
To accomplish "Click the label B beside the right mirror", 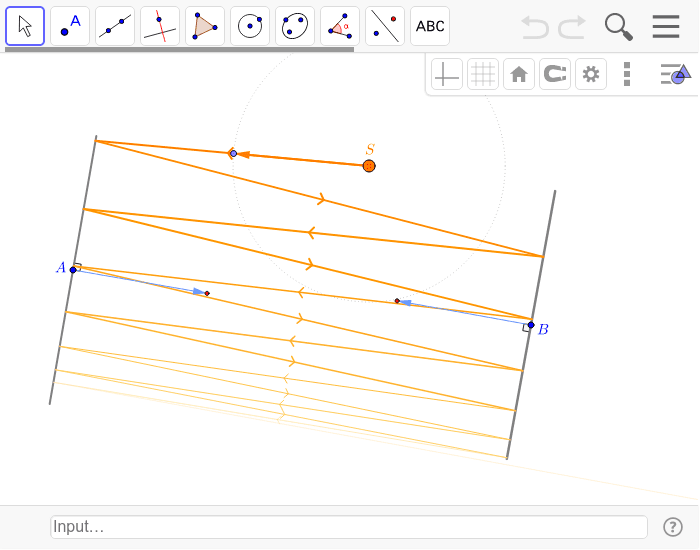I will [543, 329].
